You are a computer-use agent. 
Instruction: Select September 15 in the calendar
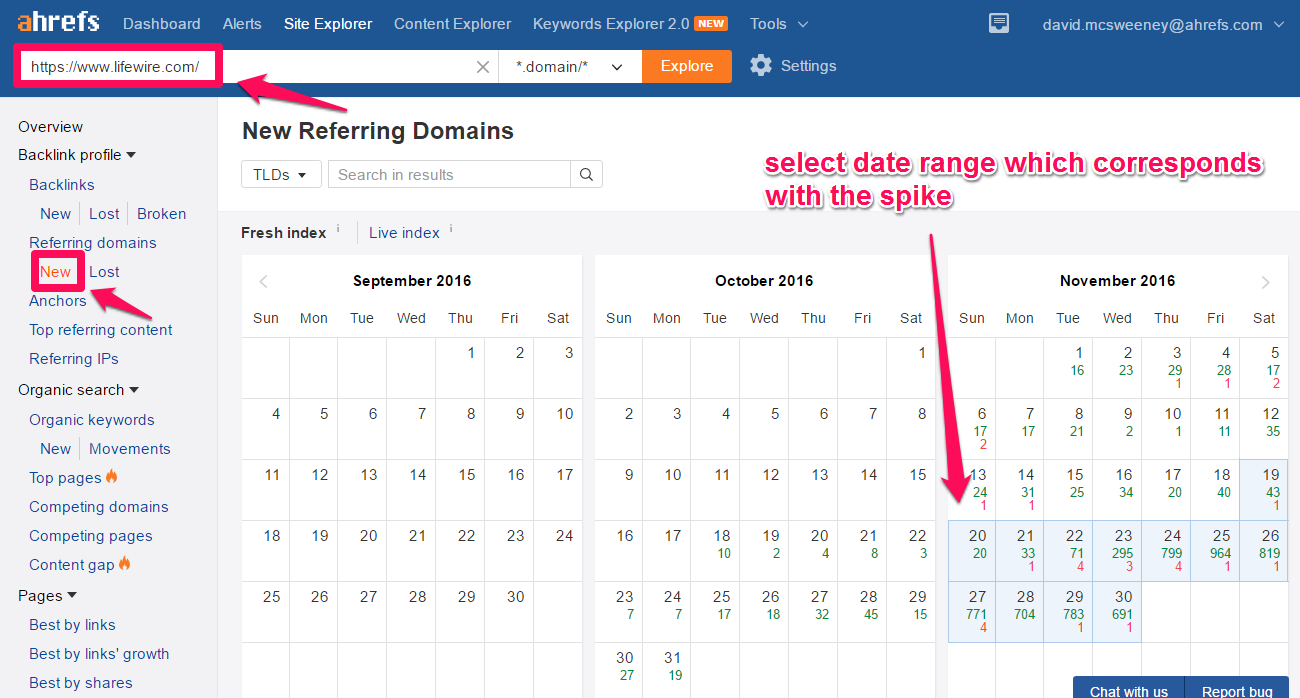coord(460,490)
